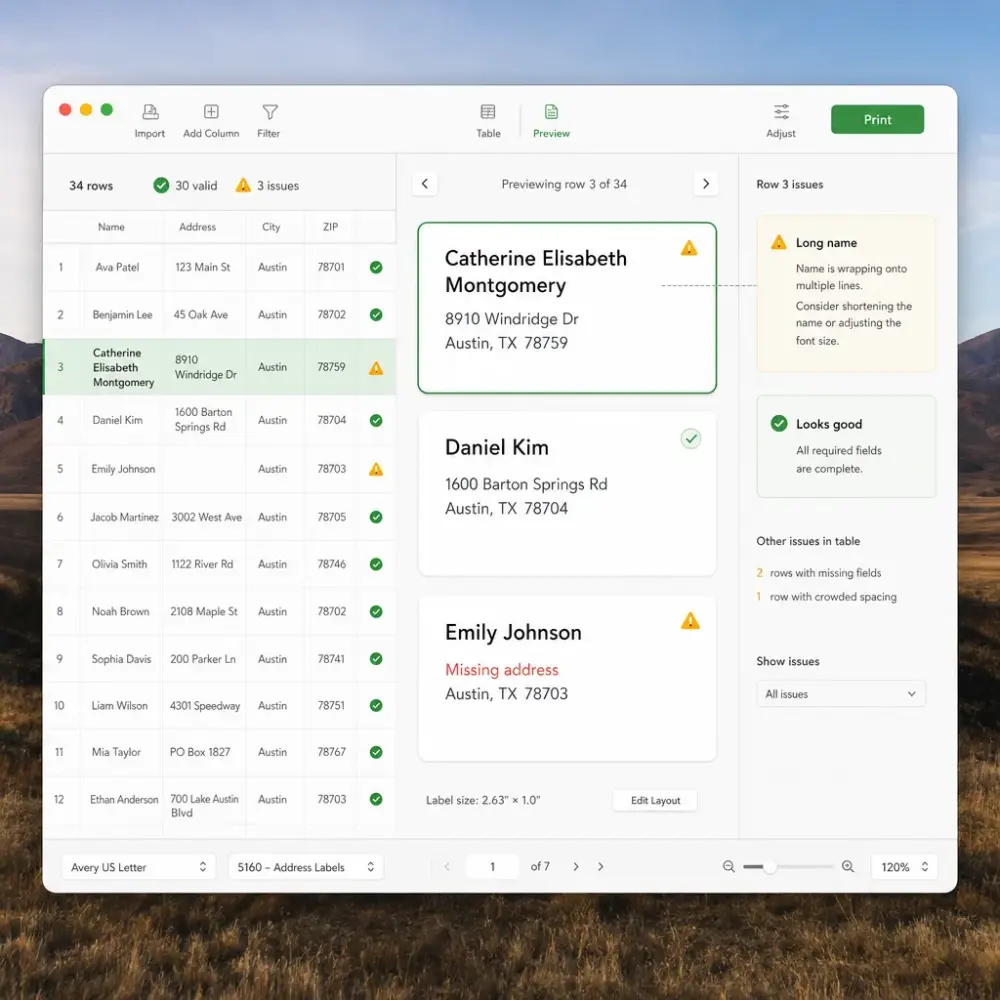Screen dimensions: 1000x1000
Task: Open the 120% zoom stepper
Action: [904, 867]
